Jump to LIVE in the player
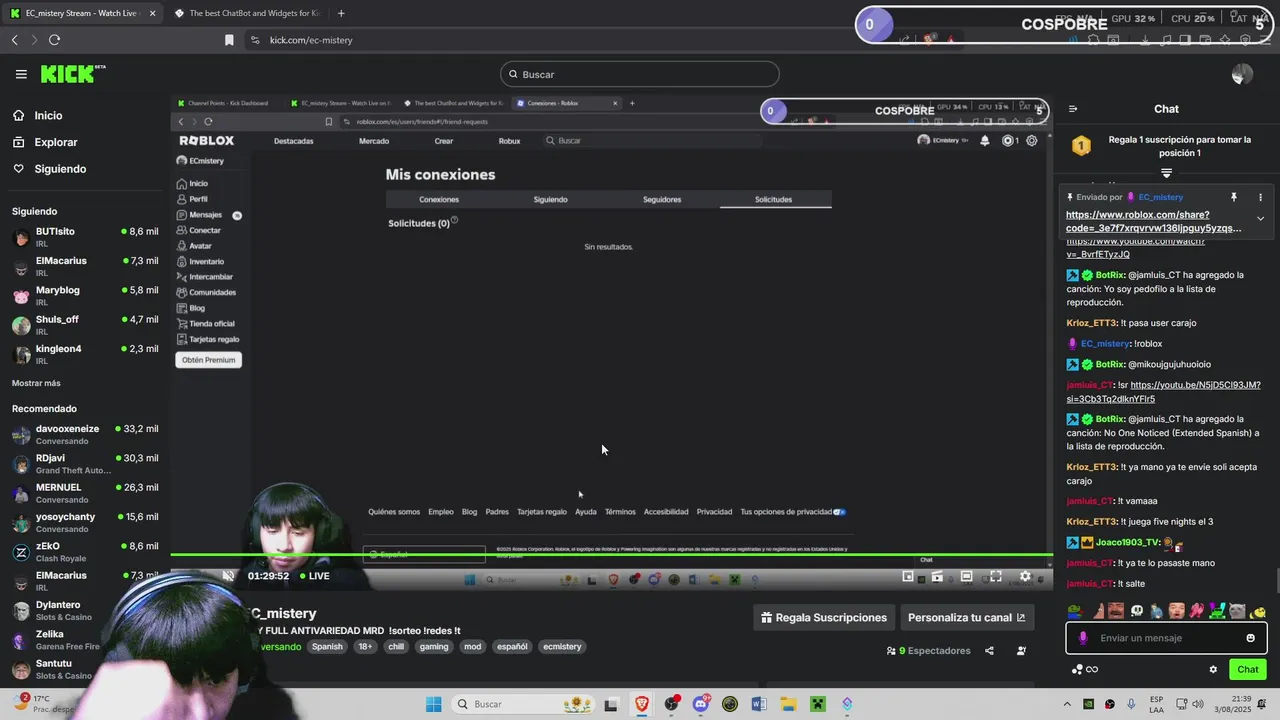1280x720 pixels. pyautogui.click(x=313, y=576)
